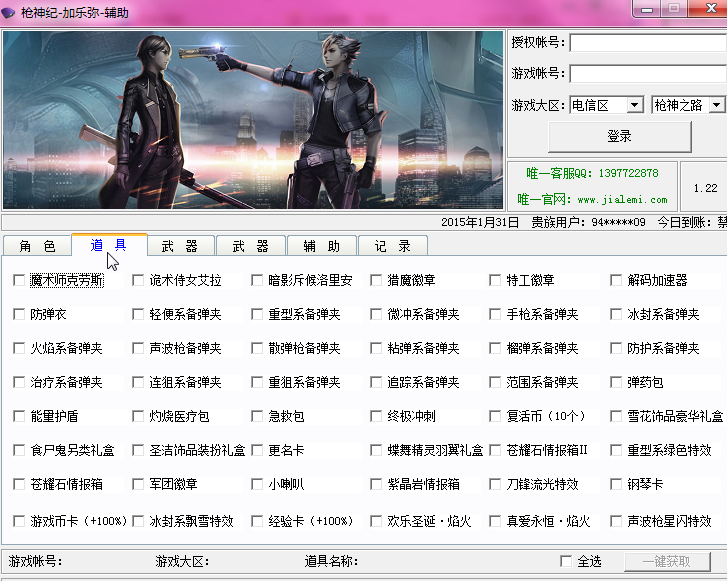This screenshot has height=581, width=727.
Task: Check the 榴弹系备弹夹 checkbox
Action: click(x=495, y=348)
